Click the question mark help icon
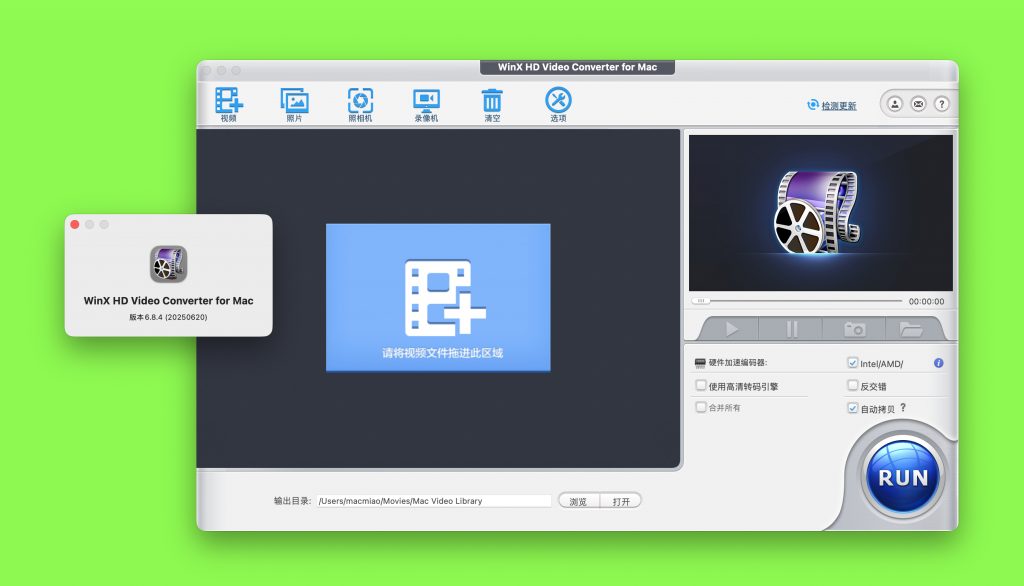The height and width of the screenshot is (586, 1024). 941,103
